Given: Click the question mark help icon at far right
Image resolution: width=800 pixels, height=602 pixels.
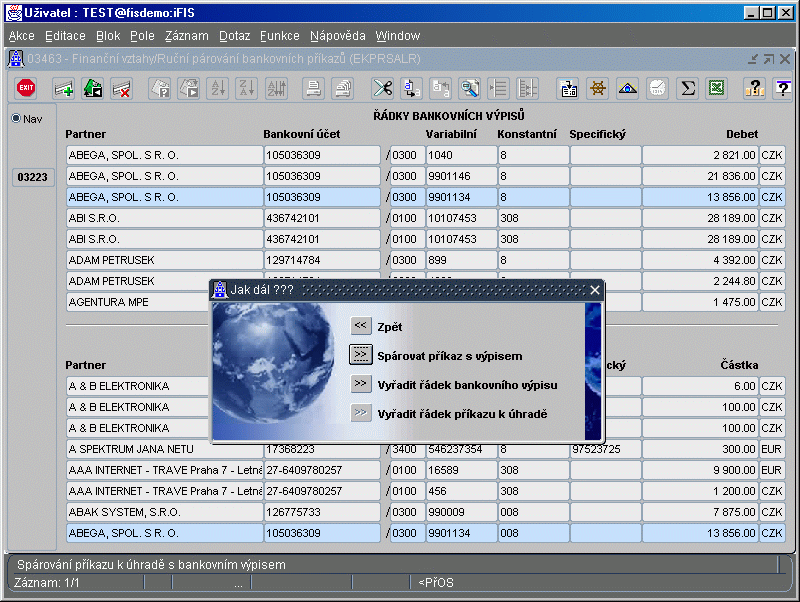Looking at the screenshot, I should point(782,88).
